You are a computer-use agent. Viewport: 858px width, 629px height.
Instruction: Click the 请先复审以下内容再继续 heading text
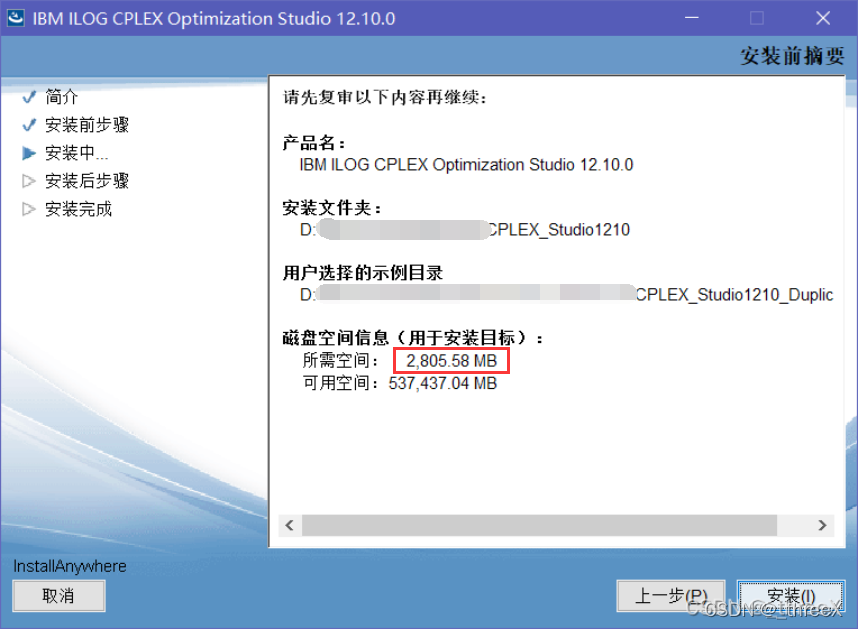385,97
